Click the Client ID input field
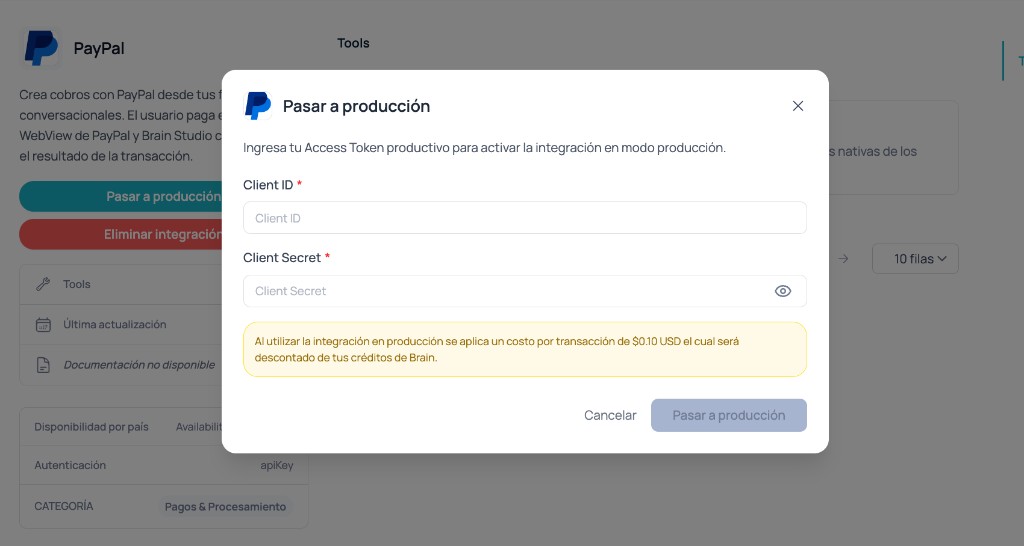This screenshot has width=1024, height=546. click(x=524, y=217)
